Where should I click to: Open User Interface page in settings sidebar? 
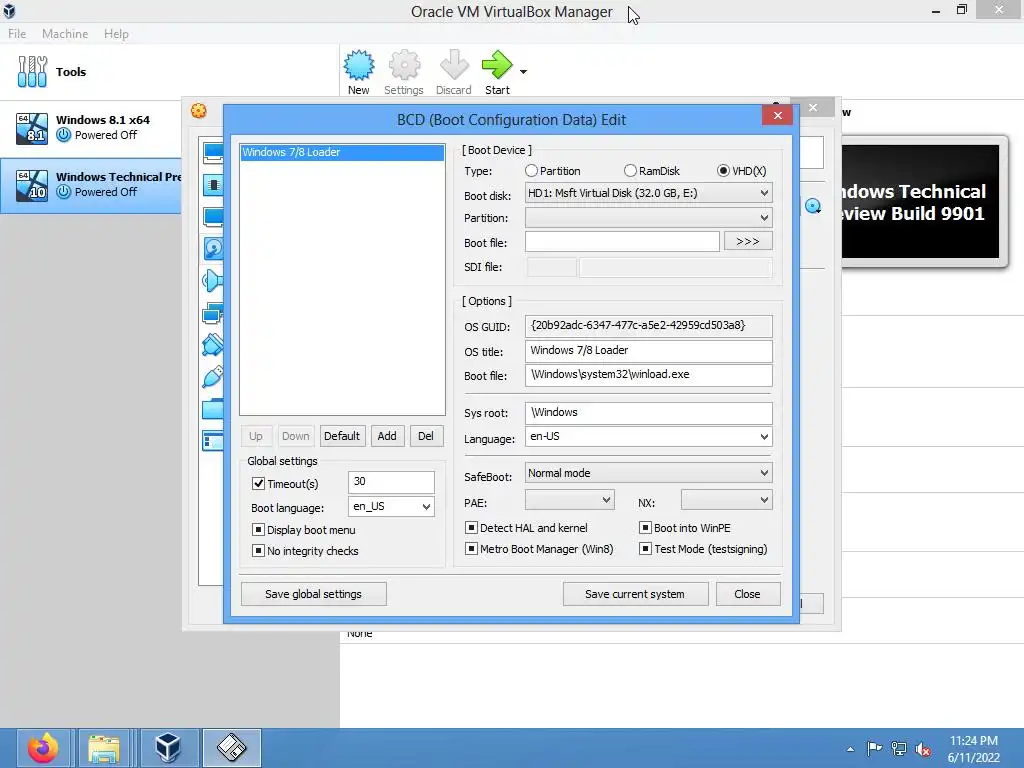[213, 441]
